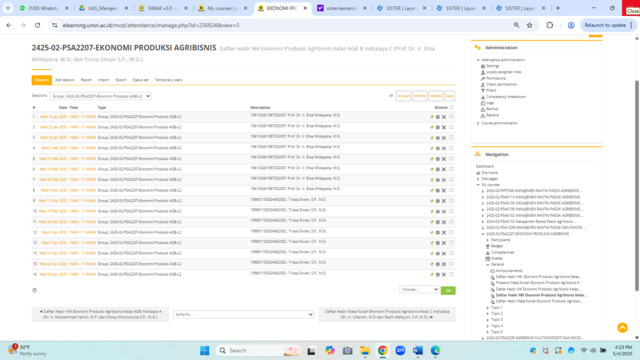The height and width of the screenshot is (360, 640).
Task: Tick the checkbox for the 30 Apr session
Action: 451,274
